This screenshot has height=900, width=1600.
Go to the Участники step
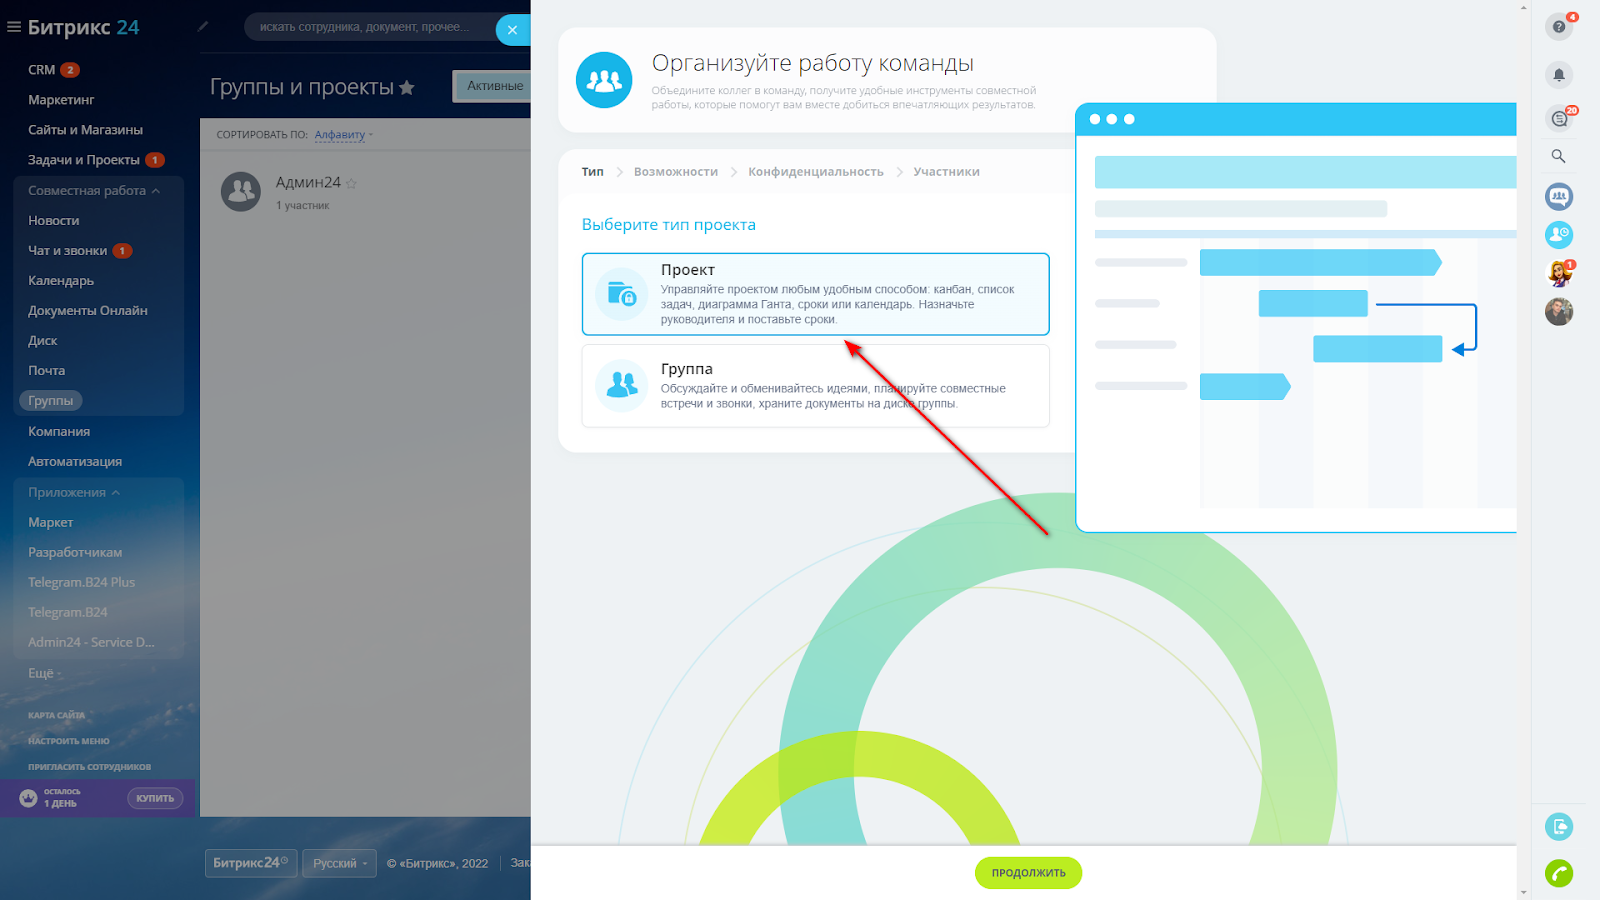pos(946,172)
